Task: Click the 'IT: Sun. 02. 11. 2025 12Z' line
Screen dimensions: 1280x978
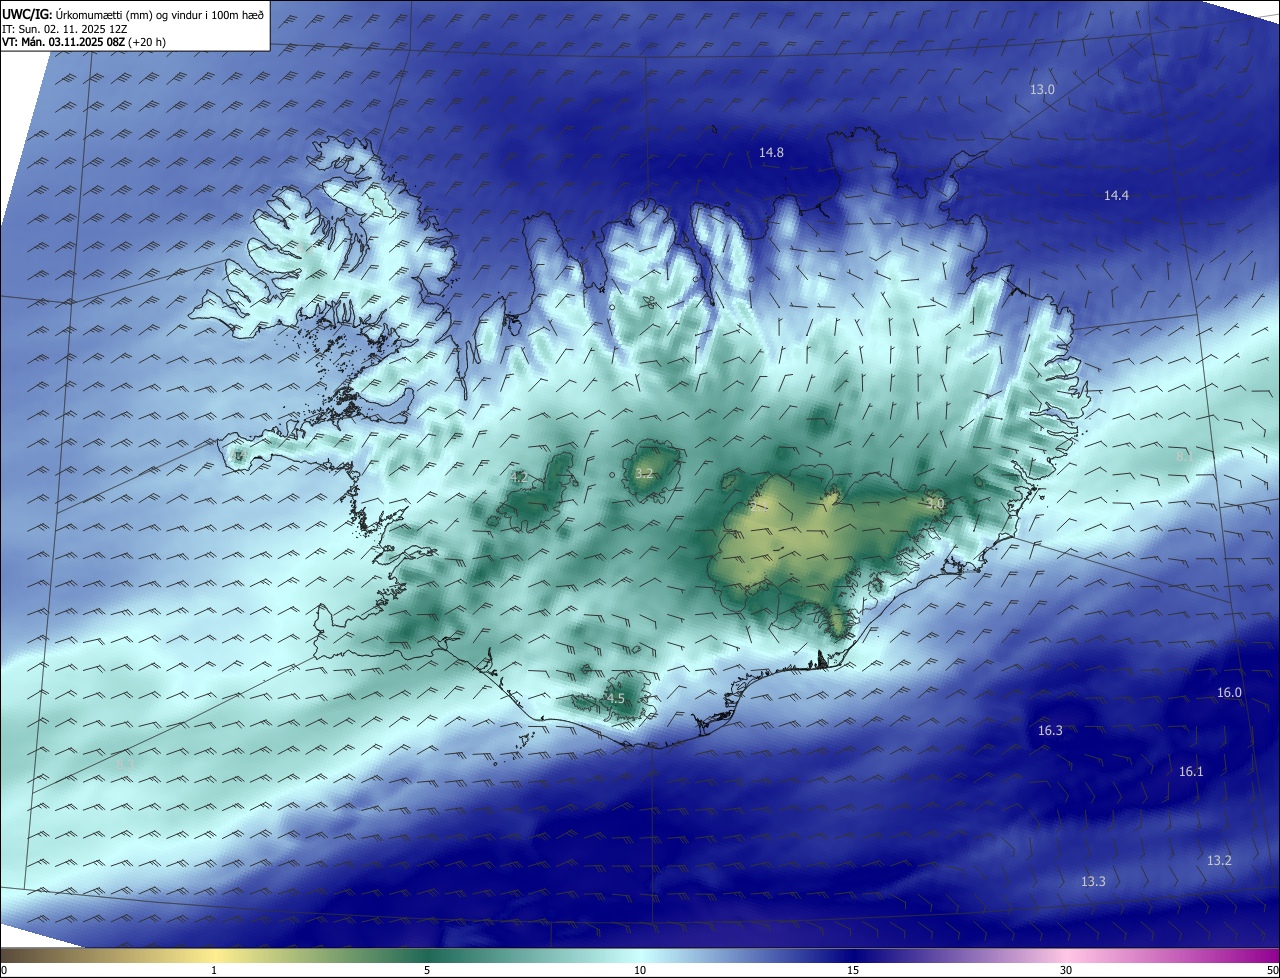Action: (x=65, y=29)
